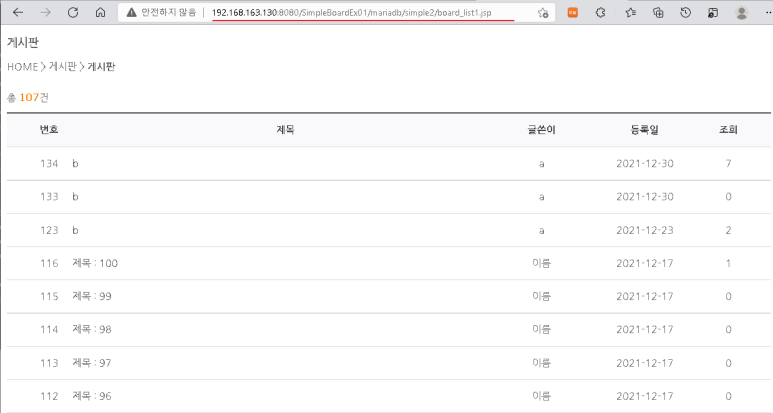Click the HOME breadcrumb link
The image size is (773, 413).
23,67
